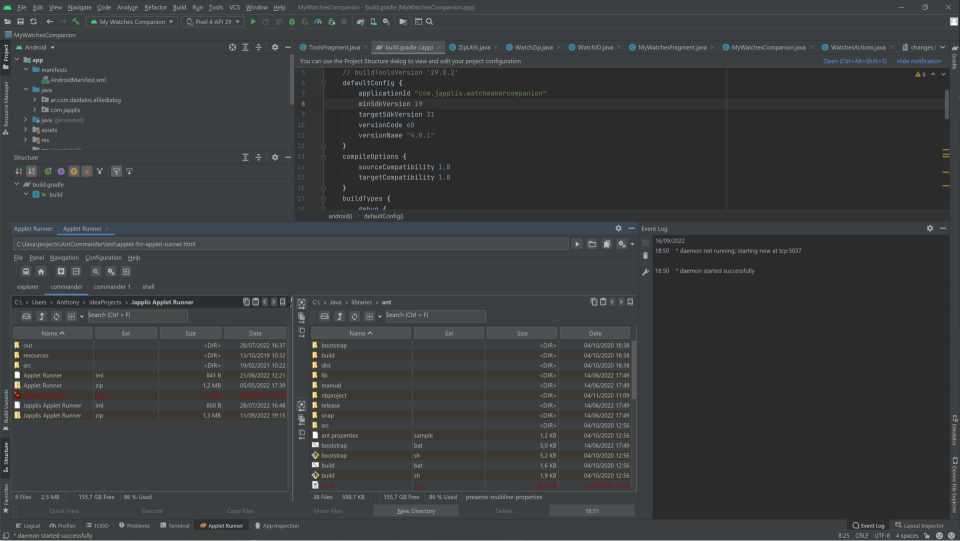Open editor tabs overflow chevron
This screenshot has height=541, width=960.
coord(943,47)
